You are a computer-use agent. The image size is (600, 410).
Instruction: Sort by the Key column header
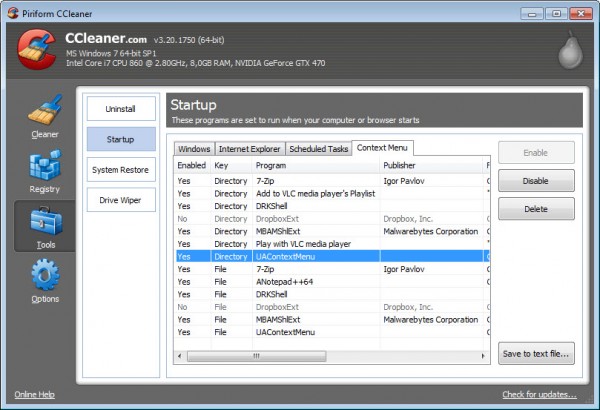(232, 165)
